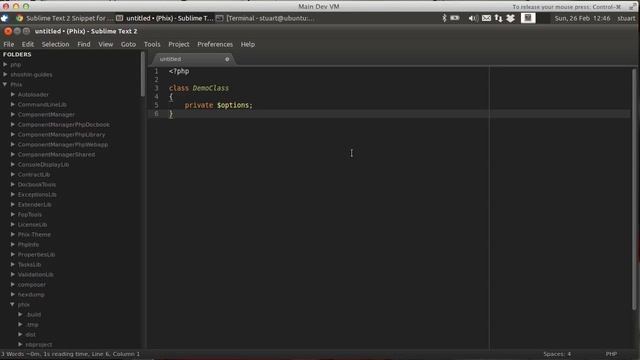This screenshot has width=640, height=360.
Task: Click the network up-down arrows indicator
Action: 498,18
